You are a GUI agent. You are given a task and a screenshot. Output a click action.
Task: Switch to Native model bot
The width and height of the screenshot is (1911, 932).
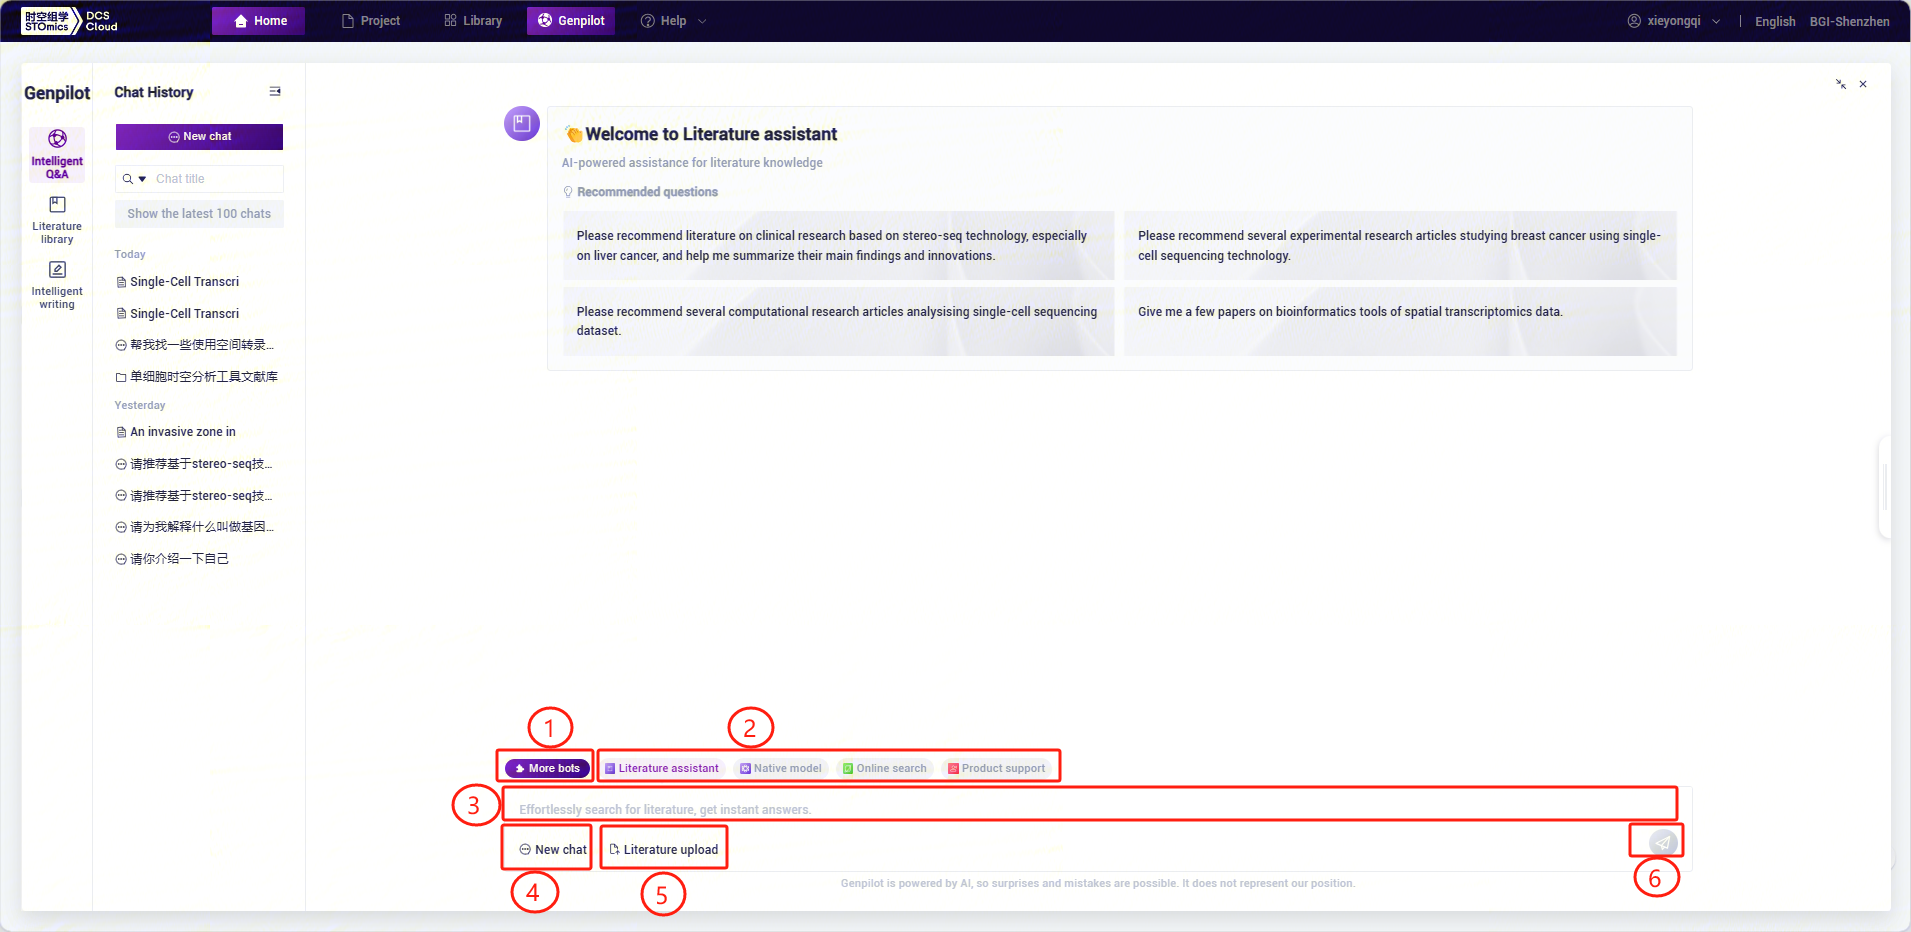coord(781,768)
